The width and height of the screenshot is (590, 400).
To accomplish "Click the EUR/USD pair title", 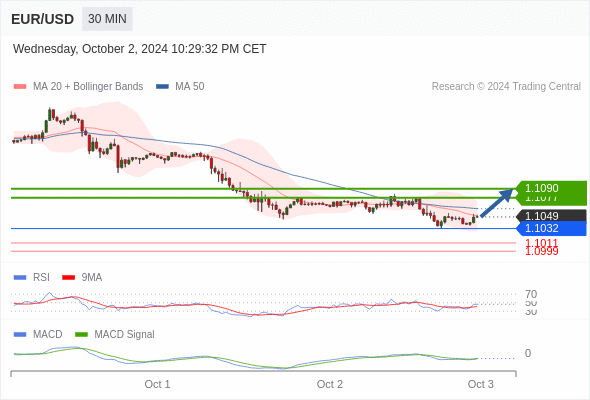I will coord(43,19).
